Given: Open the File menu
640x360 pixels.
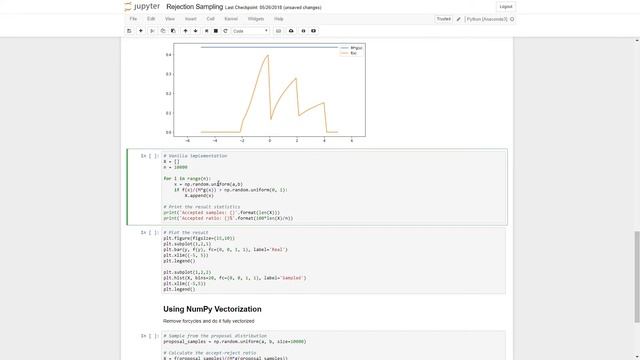Looking at the screenshot, I should point(133,19).
